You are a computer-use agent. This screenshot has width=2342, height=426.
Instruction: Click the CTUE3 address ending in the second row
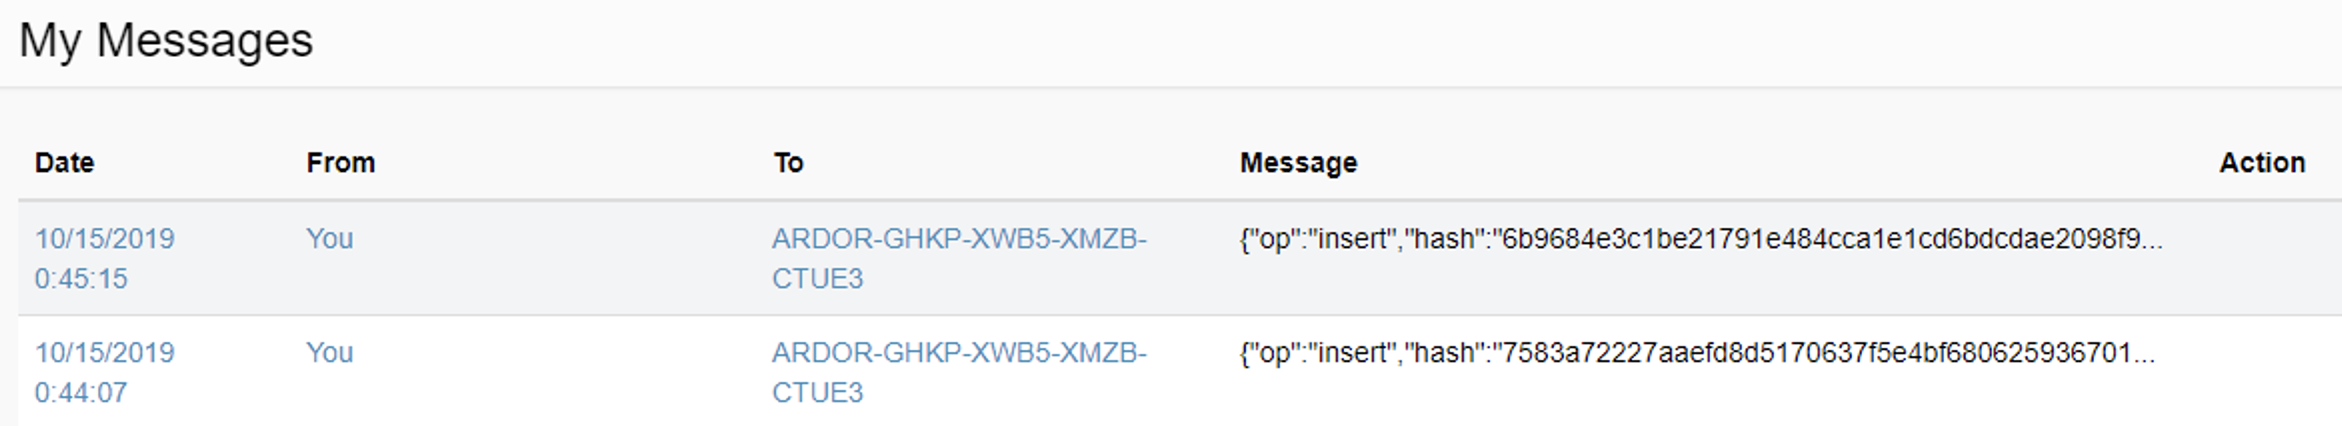tap(817, 393)
